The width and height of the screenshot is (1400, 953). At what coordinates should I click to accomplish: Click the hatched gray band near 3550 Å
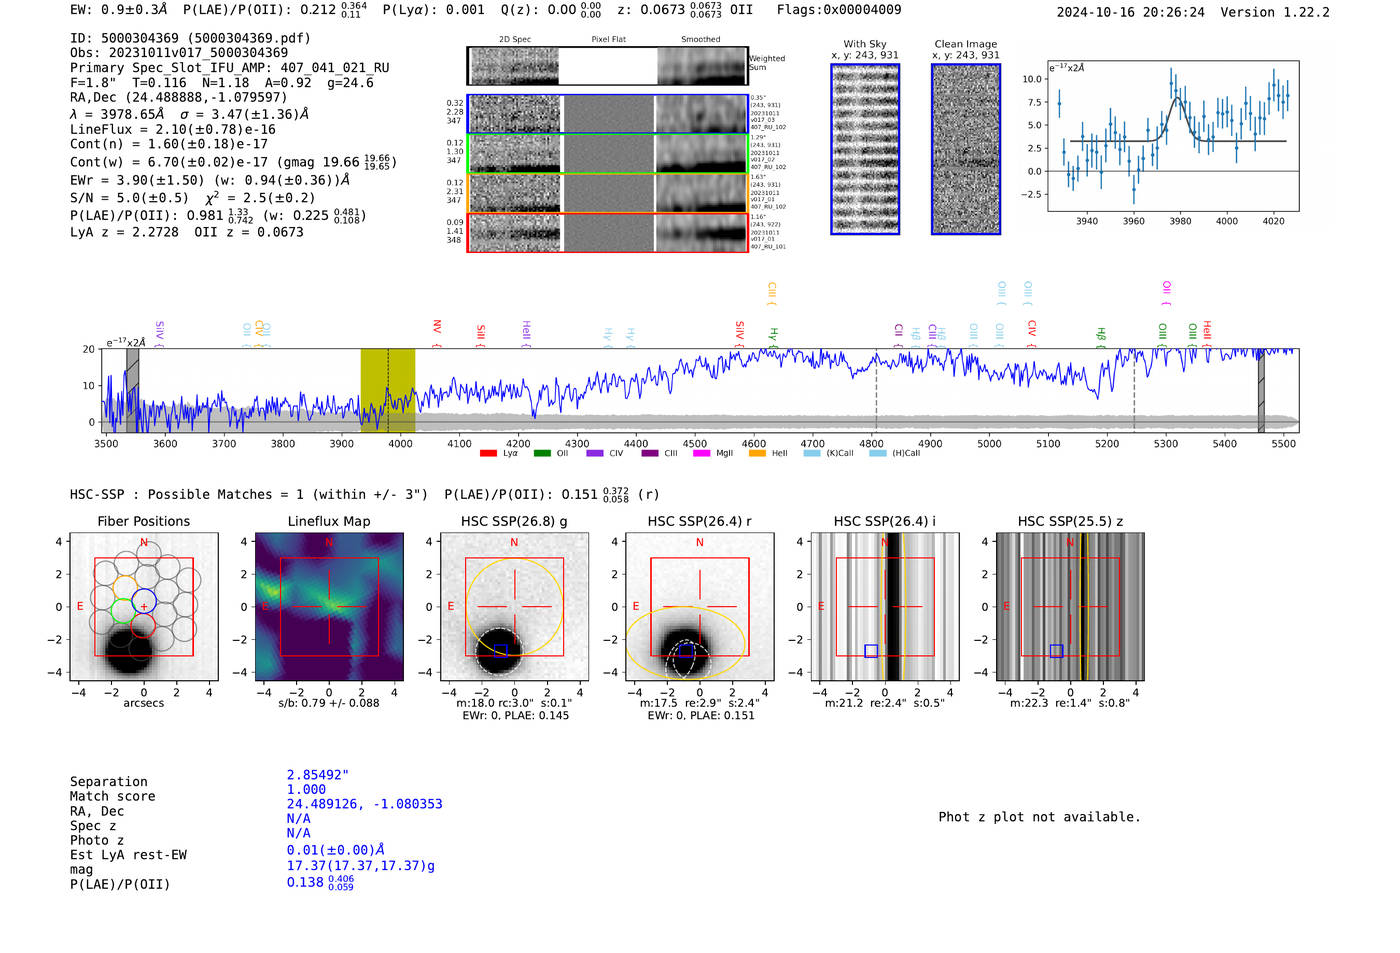click(132, 390)
